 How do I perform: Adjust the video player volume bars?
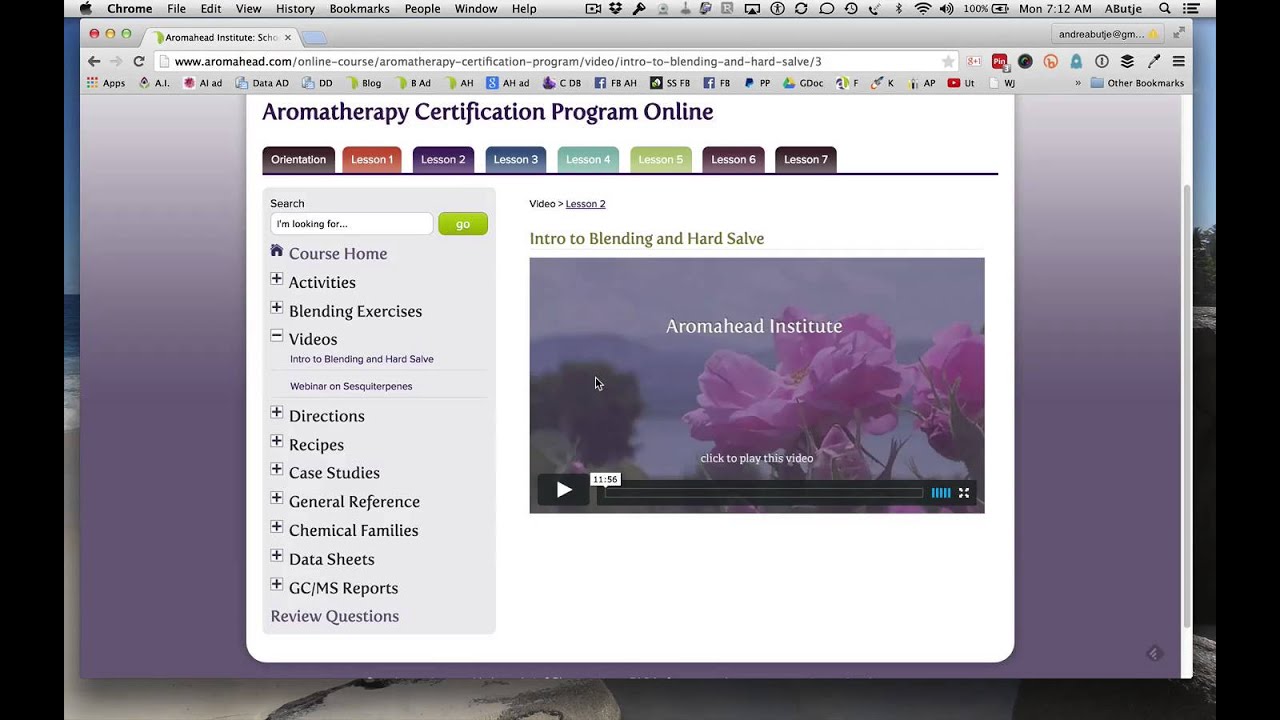pyautogui.click(x=941, y=493)
